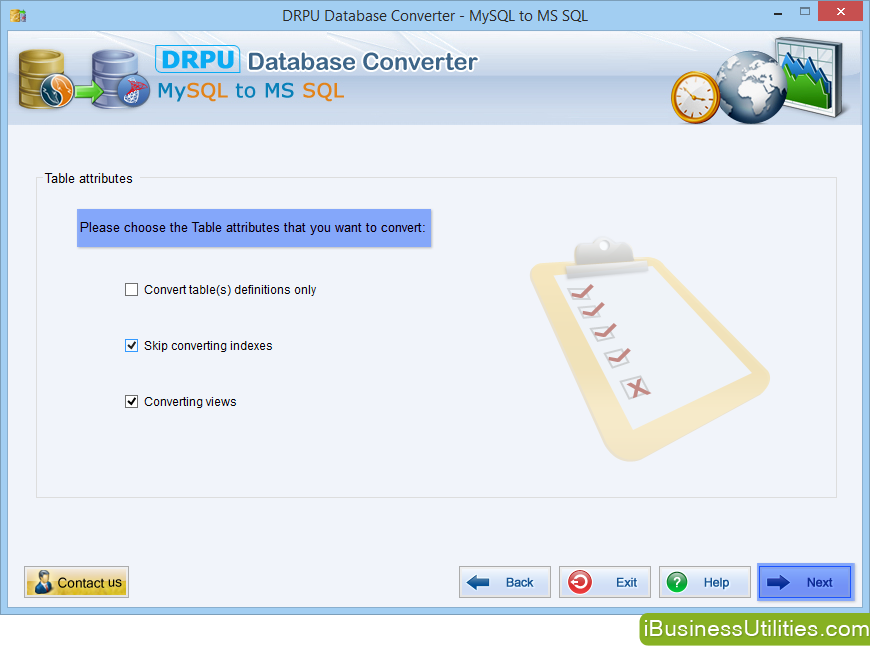
Task: Click 'MySQL to MS SQL' banner subtitle
Action: coord(251,90)
